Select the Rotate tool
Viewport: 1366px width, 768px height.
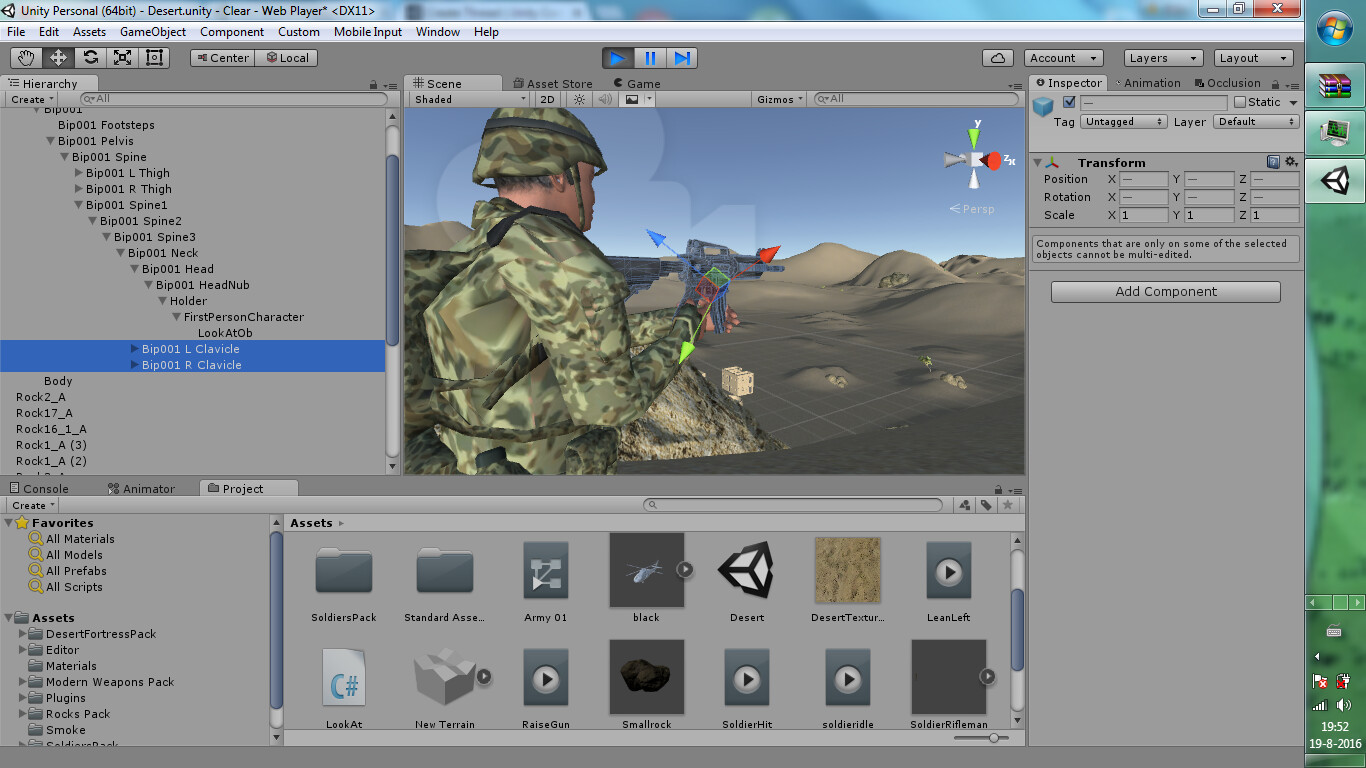[89, 57]
